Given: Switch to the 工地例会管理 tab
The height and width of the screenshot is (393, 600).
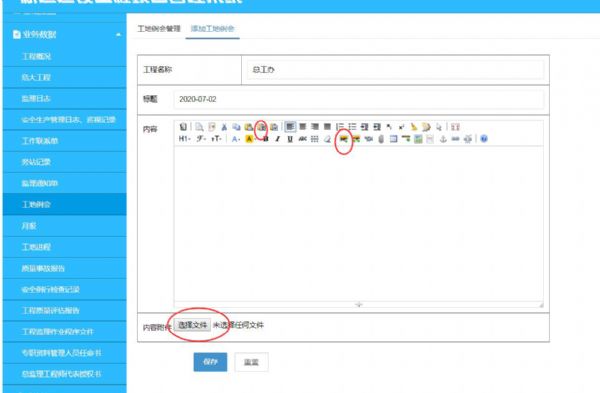Looking at the screenshot, I should (x=159, y=29).
